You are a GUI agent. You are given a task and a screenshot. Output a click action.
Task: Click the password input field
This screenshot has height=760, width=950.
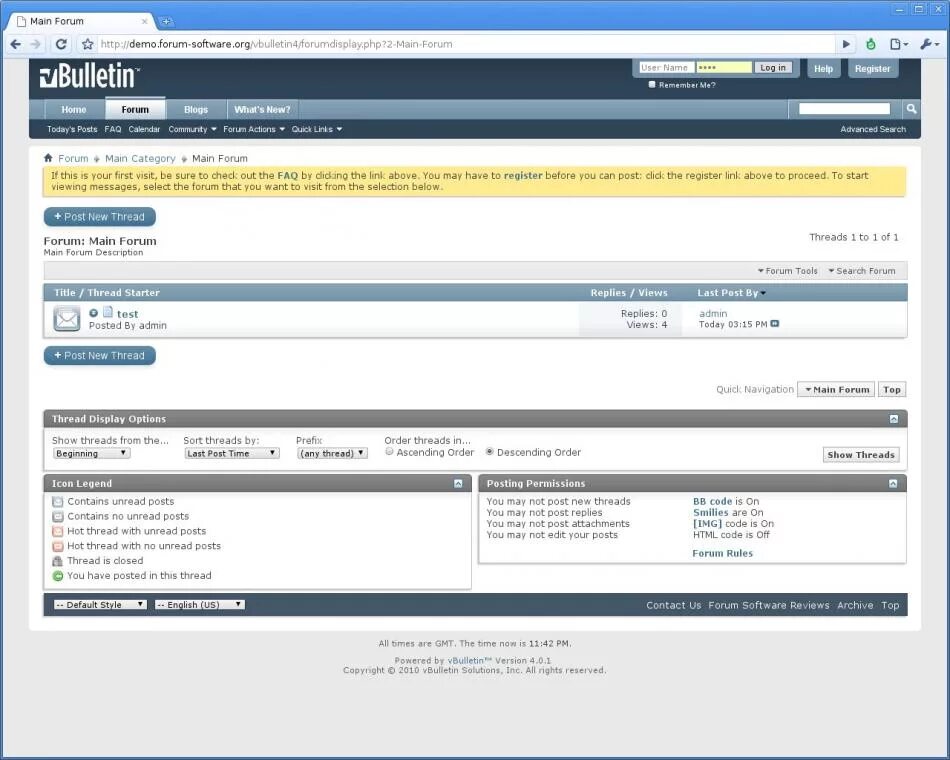(723, 67)
